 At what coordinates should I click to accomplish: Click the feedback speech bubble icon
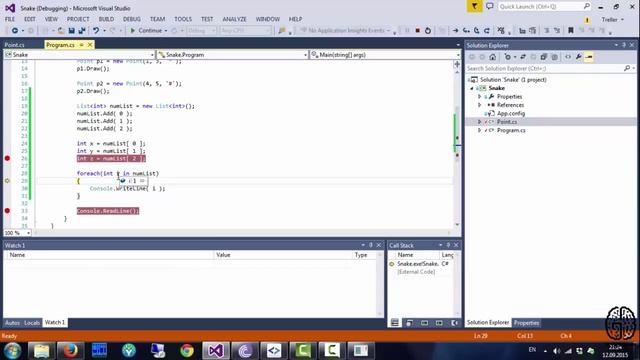489,7
